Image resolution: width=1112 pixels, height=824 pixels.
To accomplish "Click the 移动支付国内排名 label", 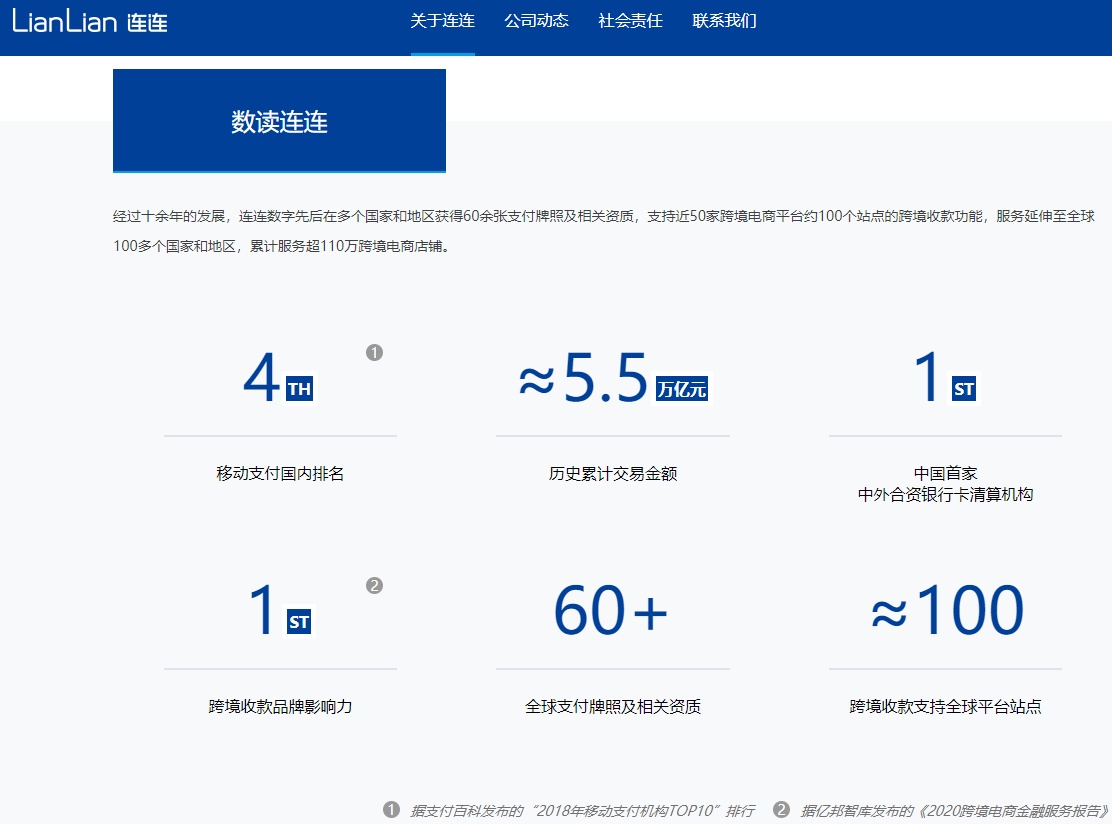I will click(280, 474).
